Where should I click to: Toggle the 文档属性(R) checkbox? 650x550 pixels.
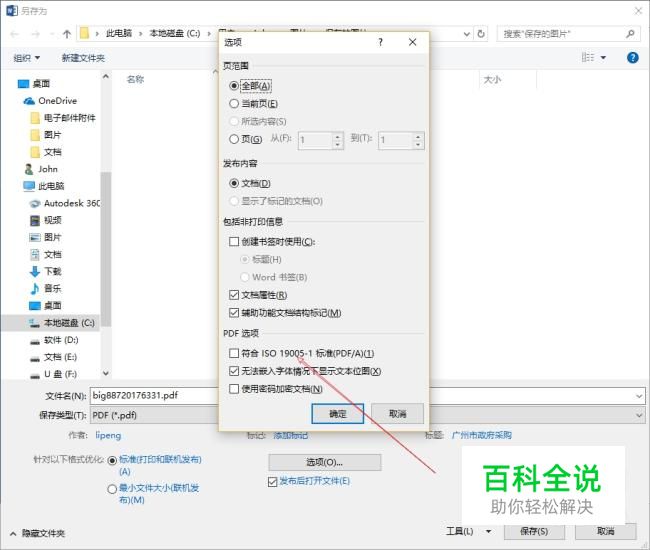pyautogui.click(x=234, y=295)
